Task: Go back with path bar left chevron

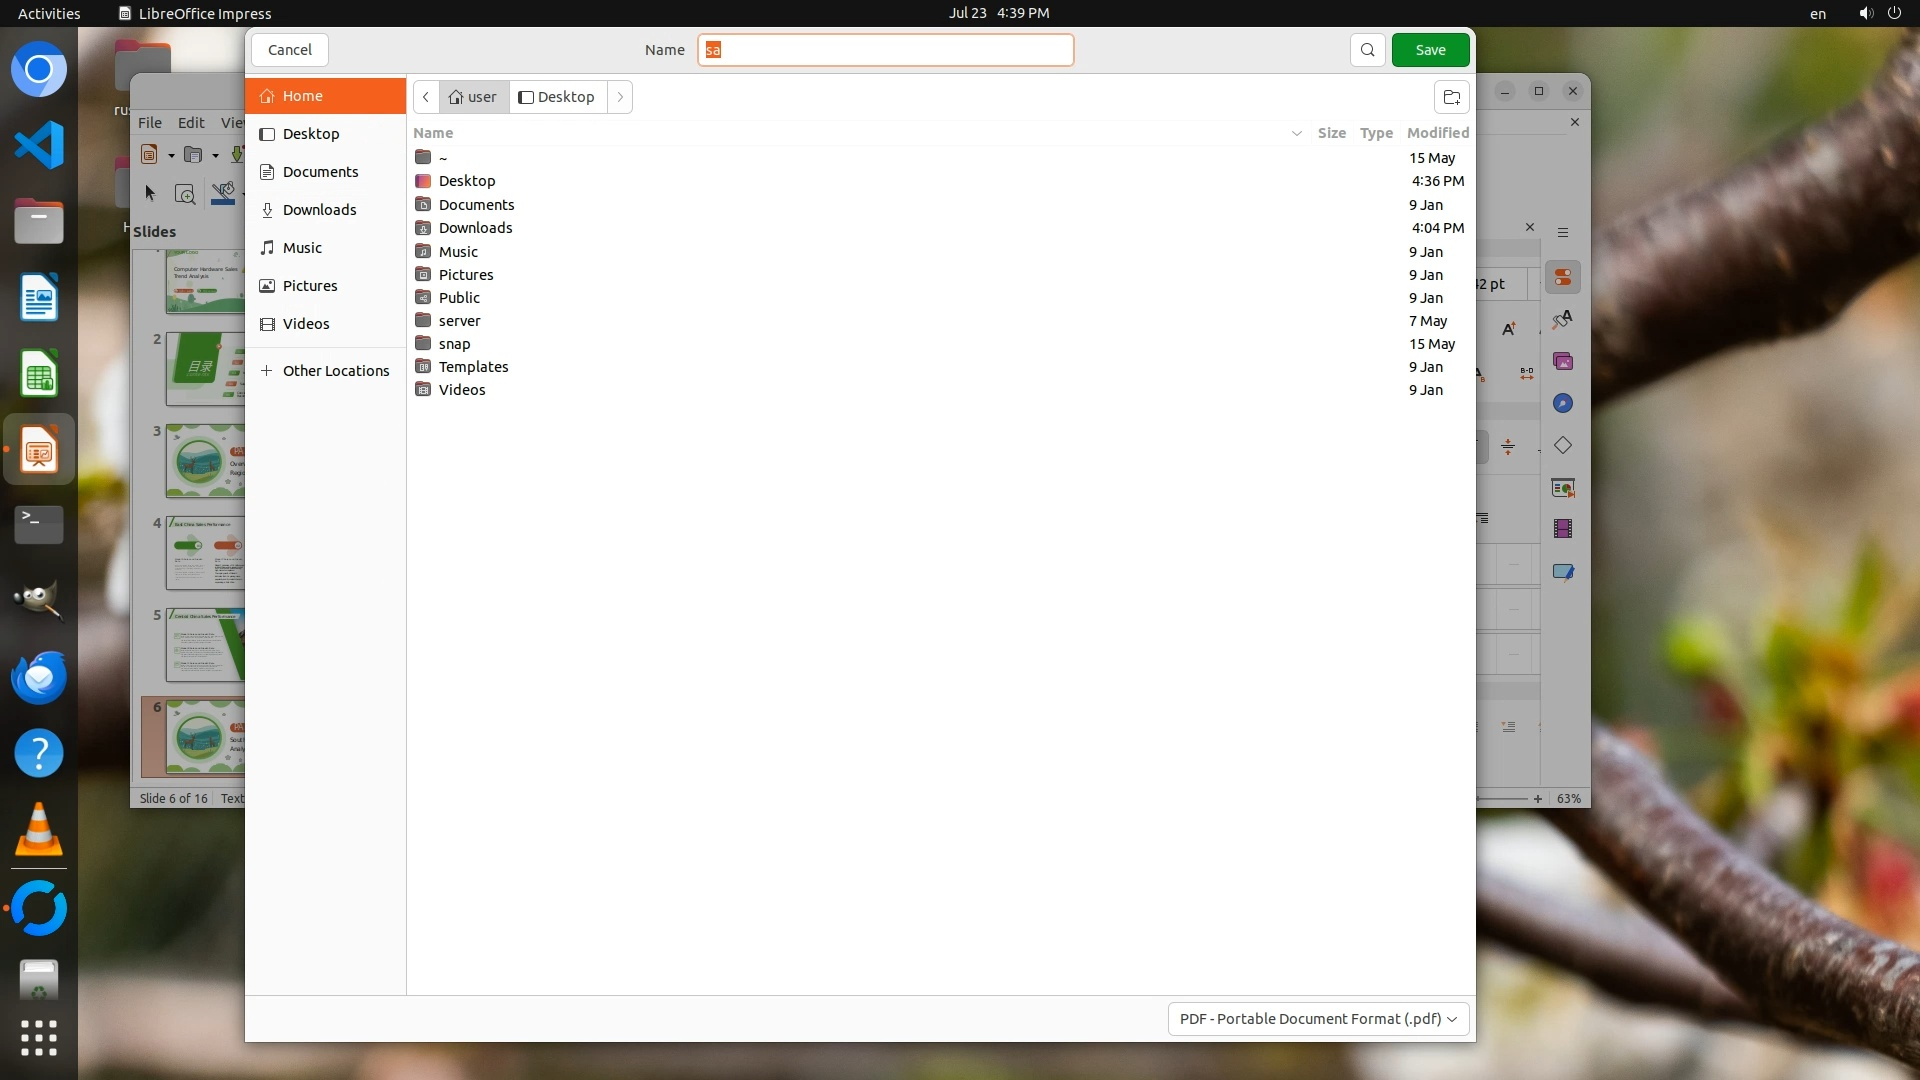Action: click(426, 97)
